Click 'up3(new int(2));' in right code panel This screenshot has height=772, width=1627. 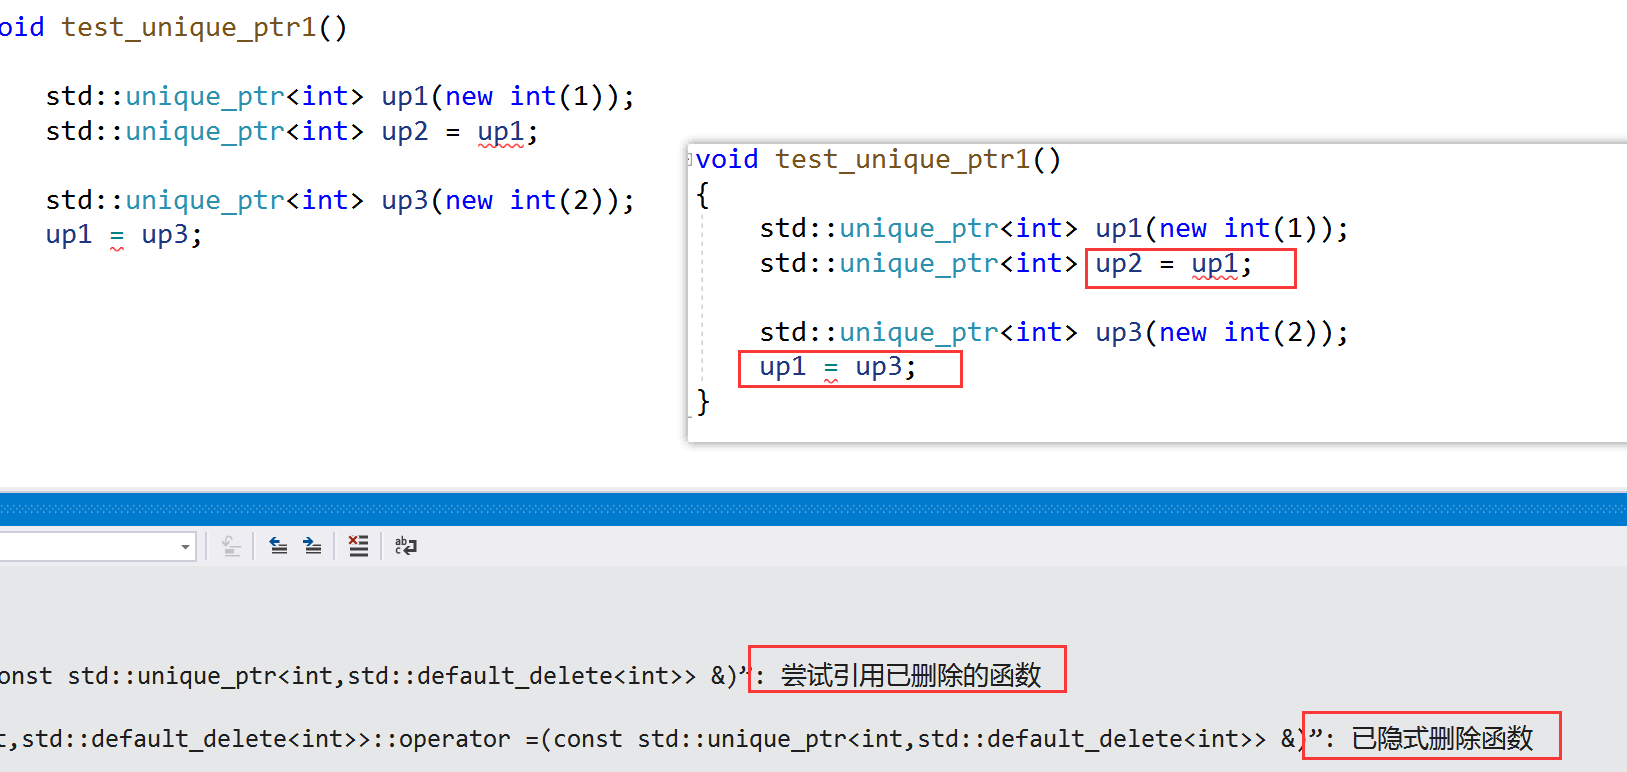(x=1221, y=333)
